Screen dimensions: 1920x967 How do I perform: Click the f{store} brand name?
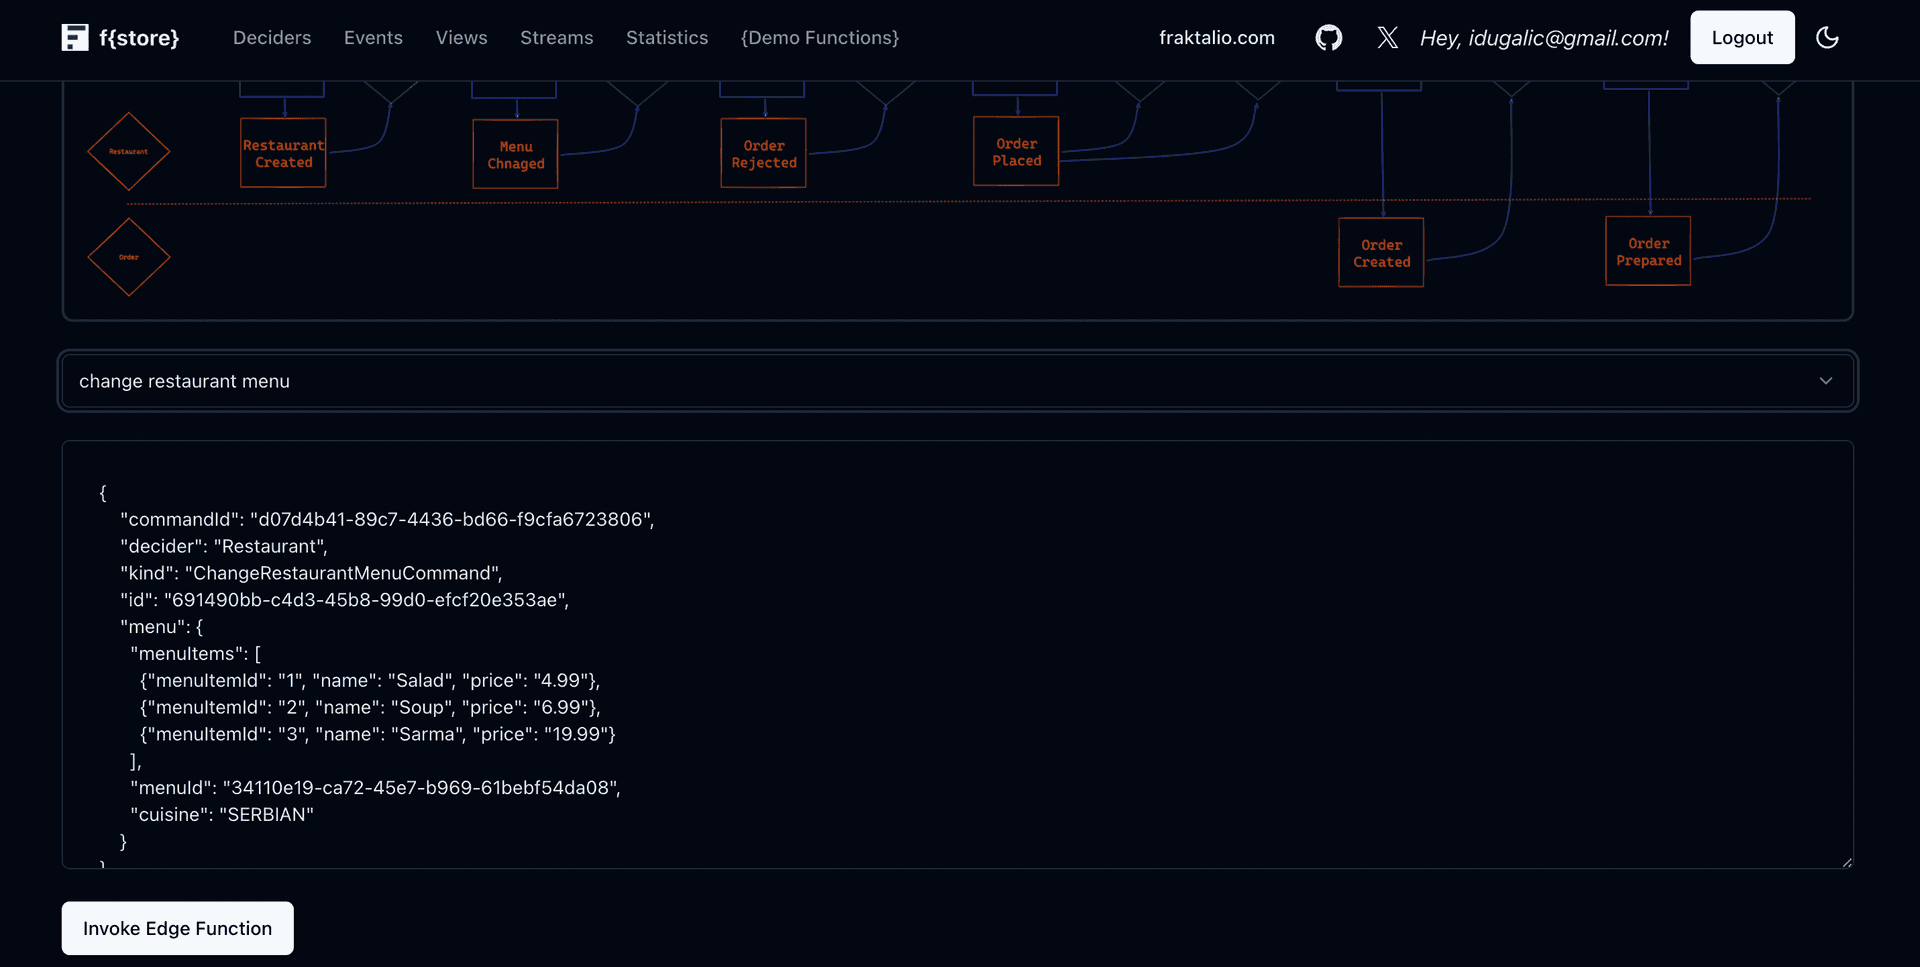coord(139,38)
